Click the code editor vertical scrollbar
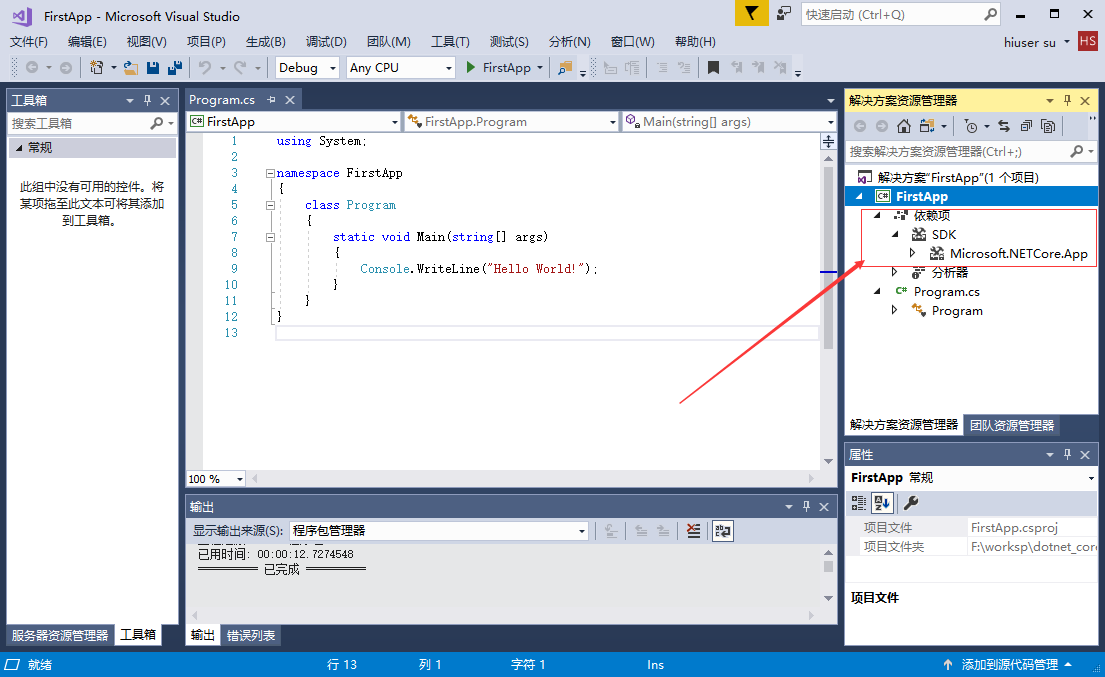Image resolution: width=1105 pixels, height=677 pixels. [x=828, y=300]
